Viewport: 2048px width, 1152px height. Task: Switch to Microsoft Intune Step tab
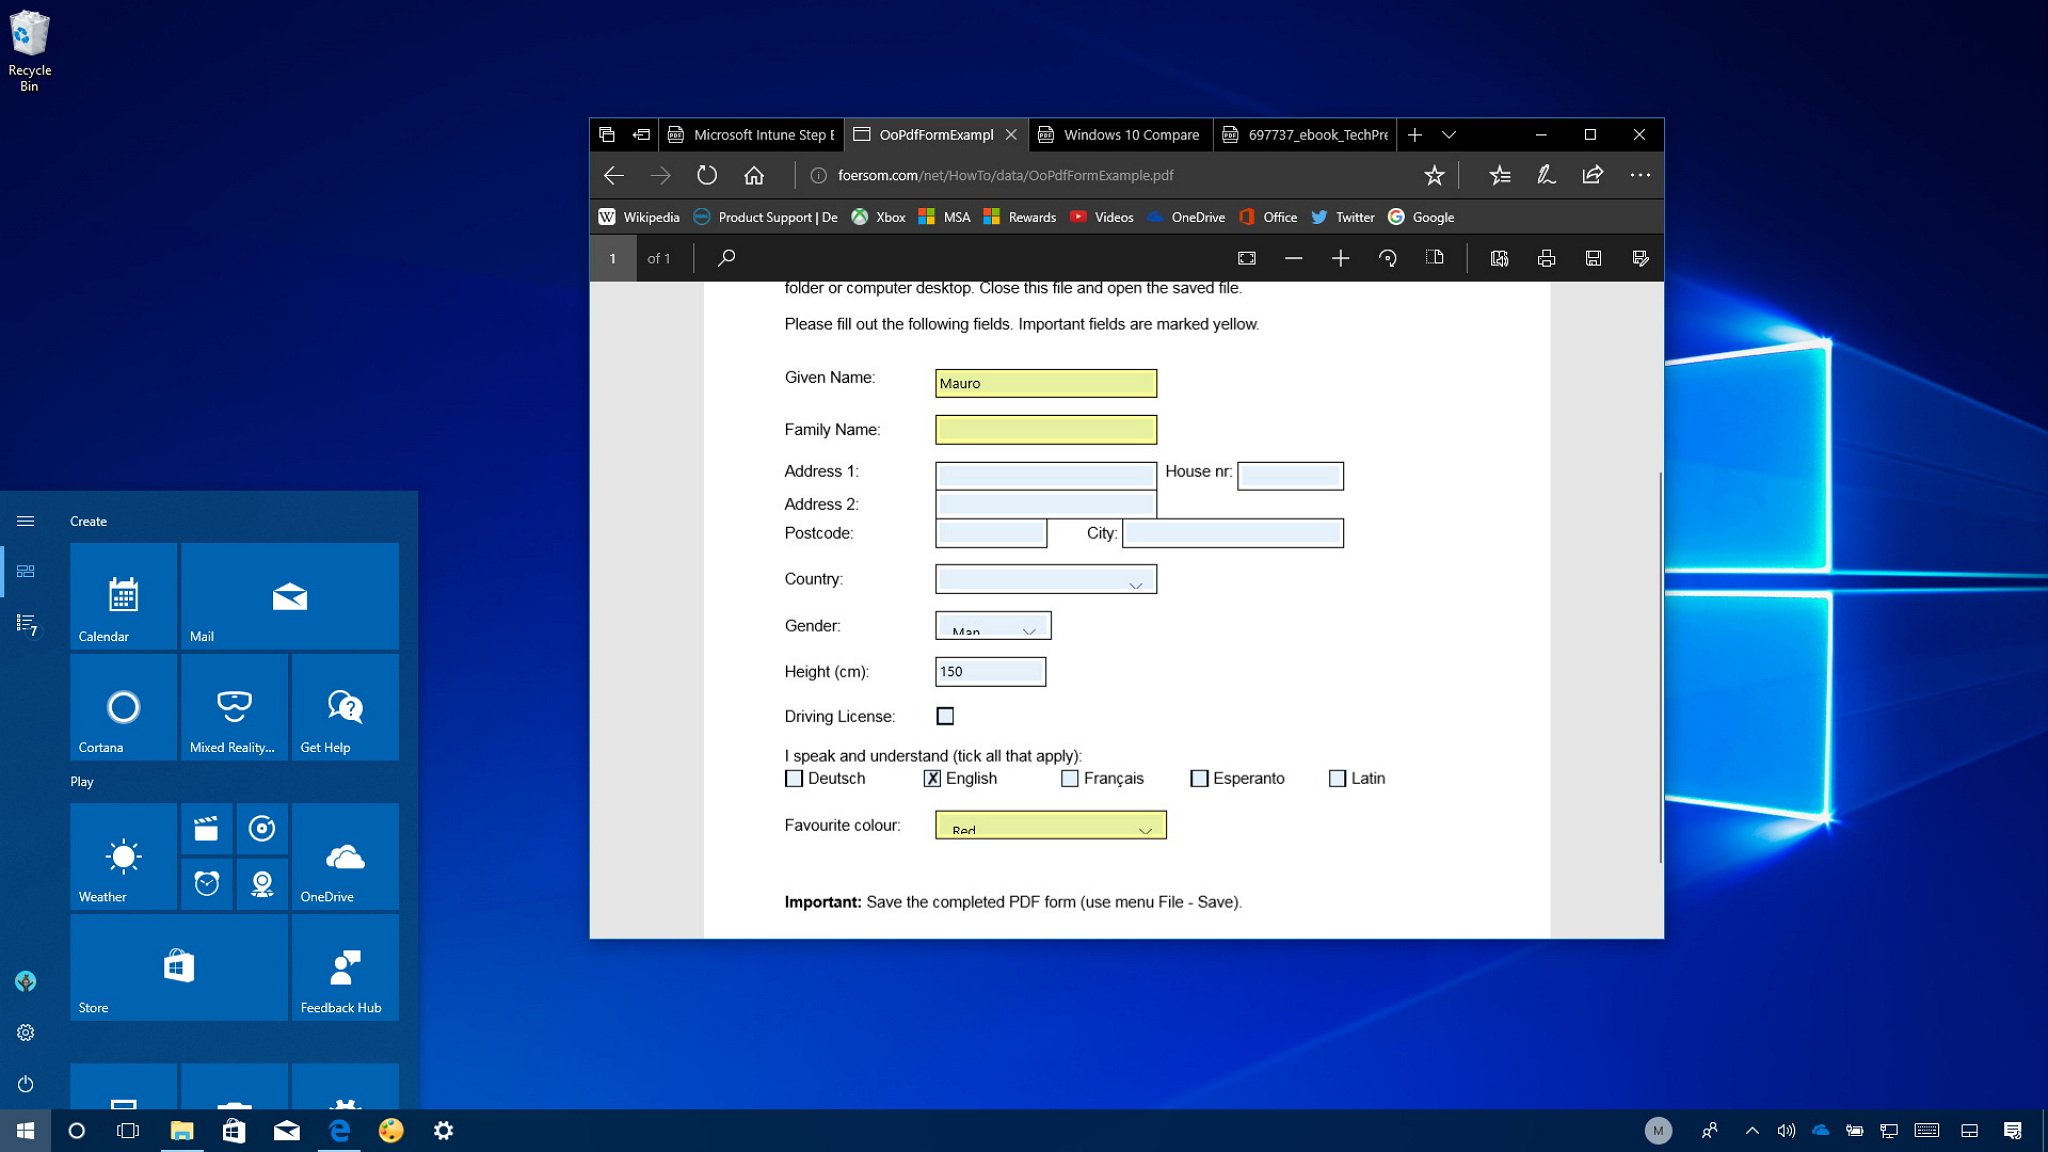click(x=750, y=134)
